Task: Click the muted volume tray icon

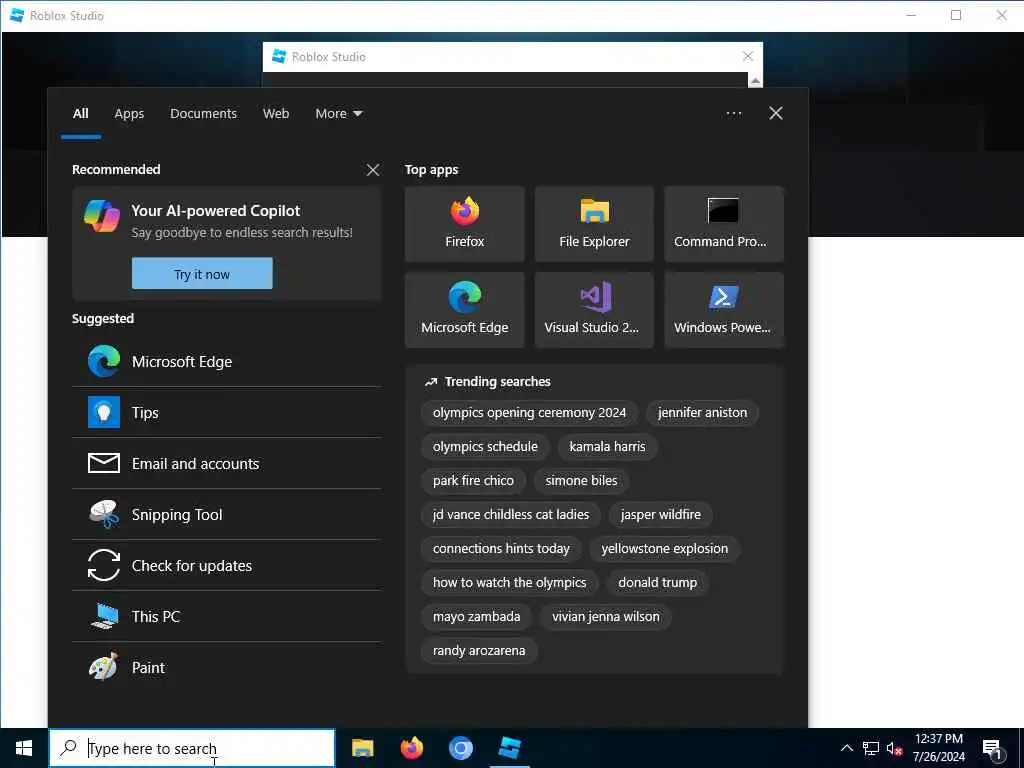Action: click(894, 749)
